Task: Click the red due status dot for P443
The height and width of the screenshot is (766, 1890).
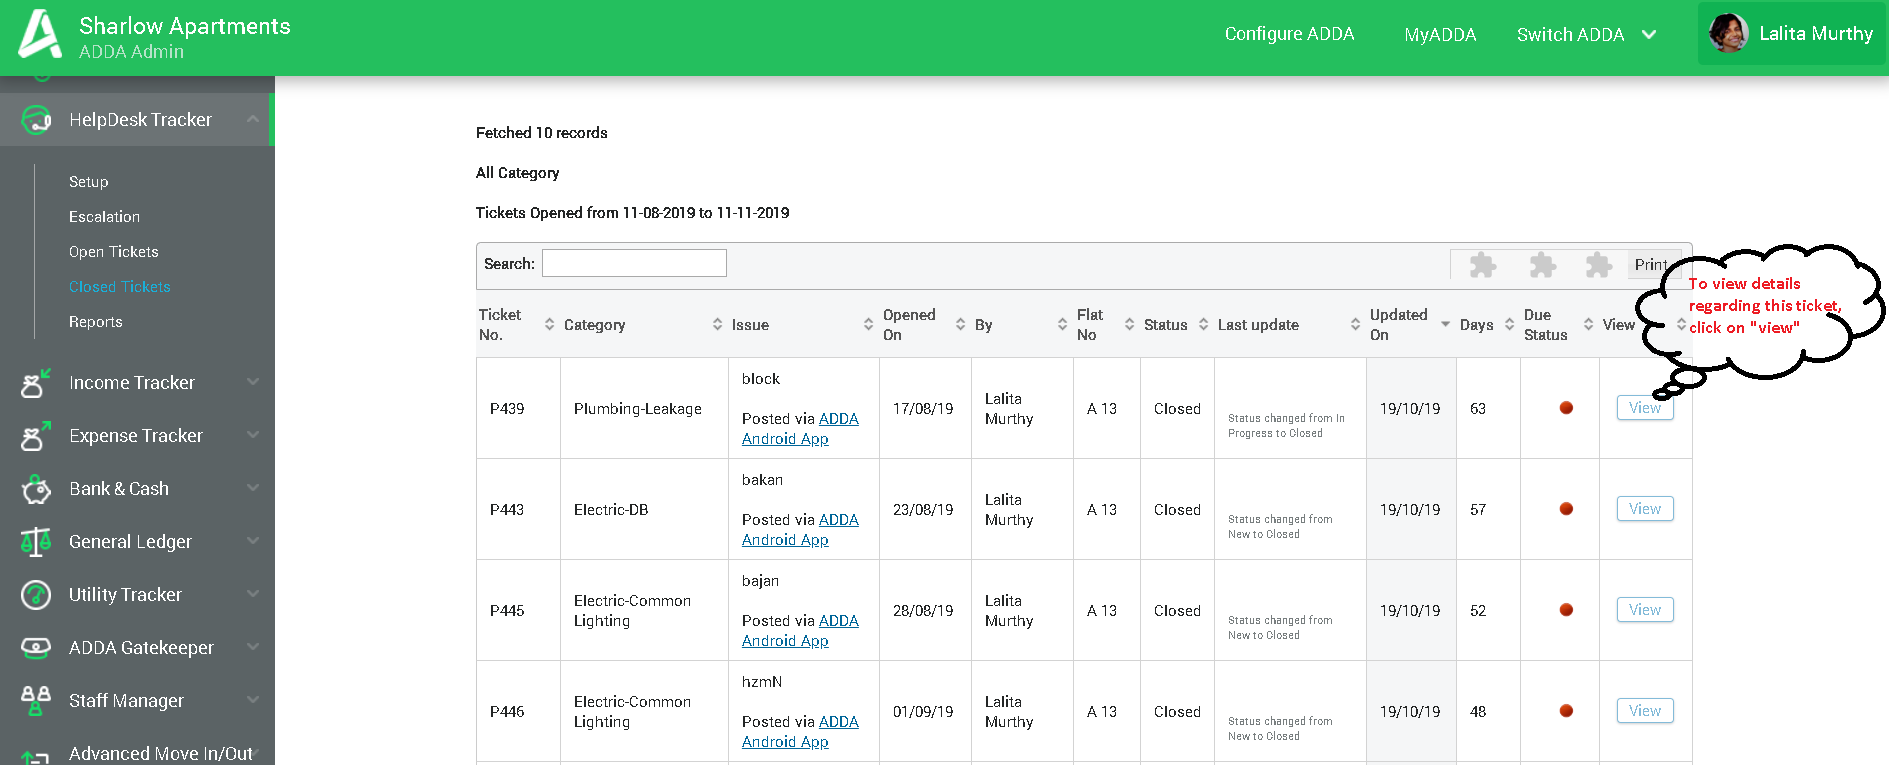Action: pos(1567,509)
